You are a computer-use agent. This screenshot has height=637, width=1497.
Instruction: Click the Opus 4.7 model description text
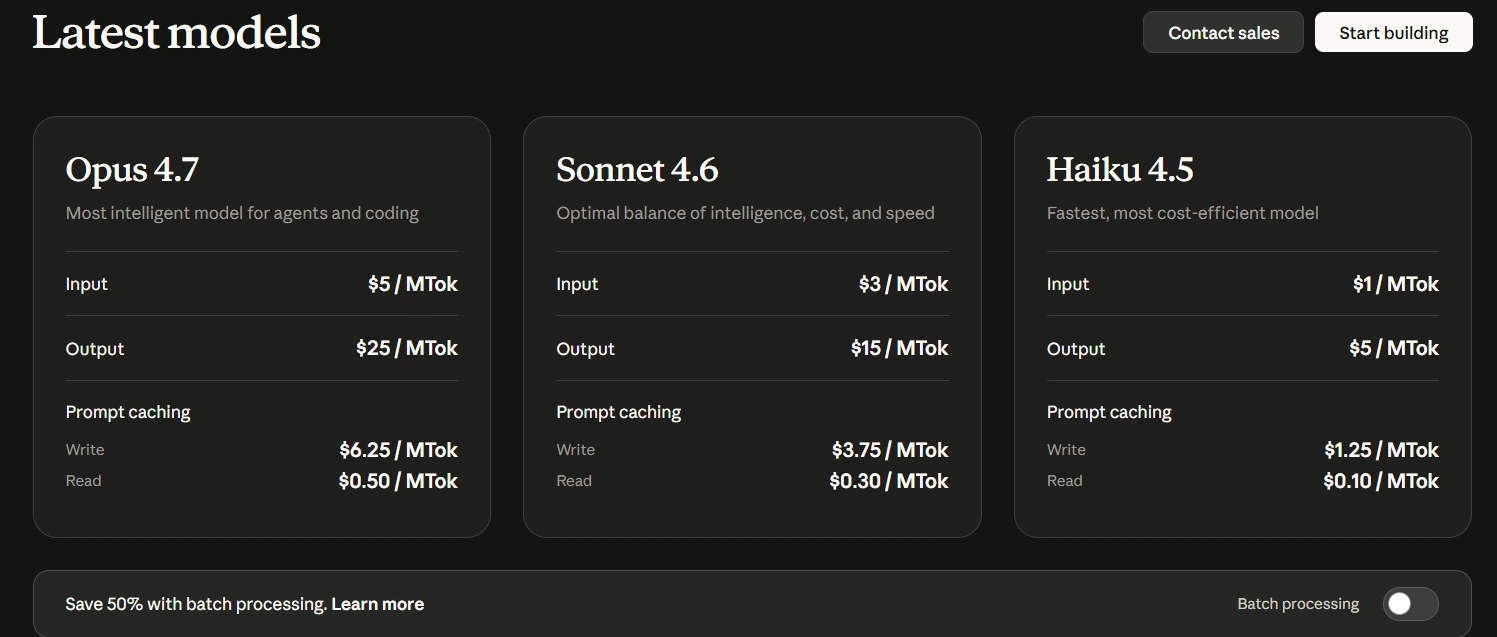[x=242, y=213]
